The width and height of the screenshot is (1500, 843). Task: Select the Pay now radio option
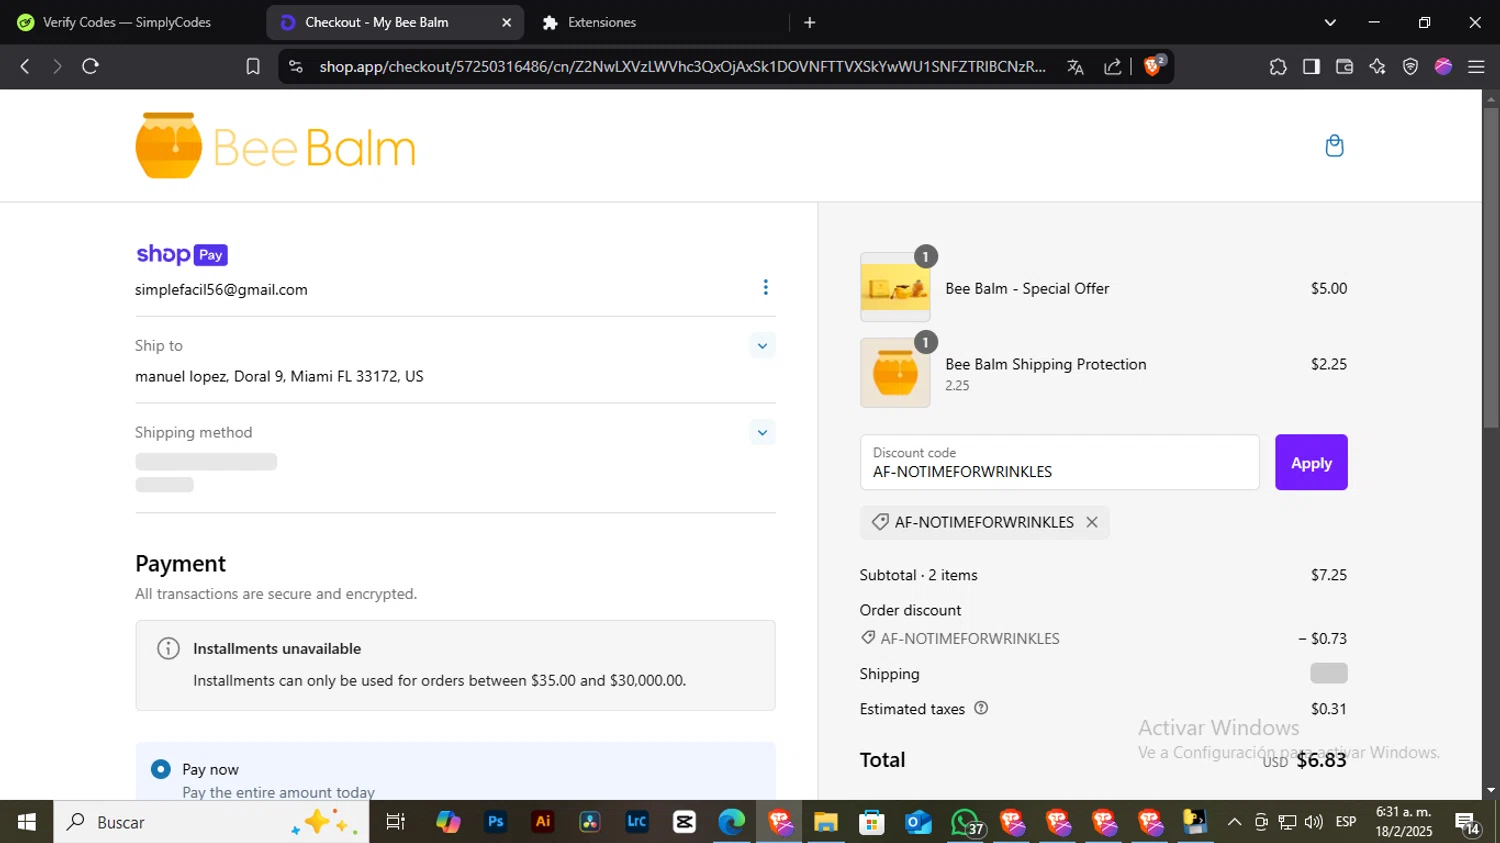[x=161, y=769]
